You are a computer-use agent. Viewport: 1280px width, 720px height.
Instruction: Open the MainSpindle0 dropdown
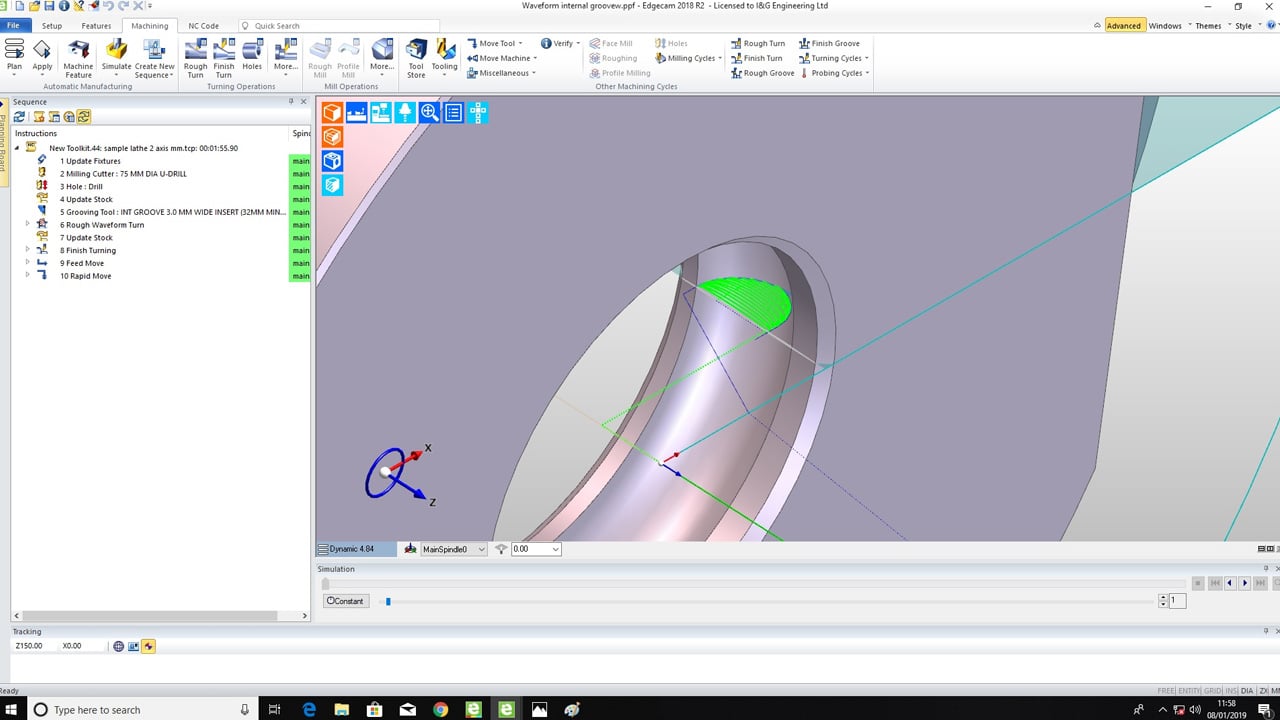click(x=482, y=549)
